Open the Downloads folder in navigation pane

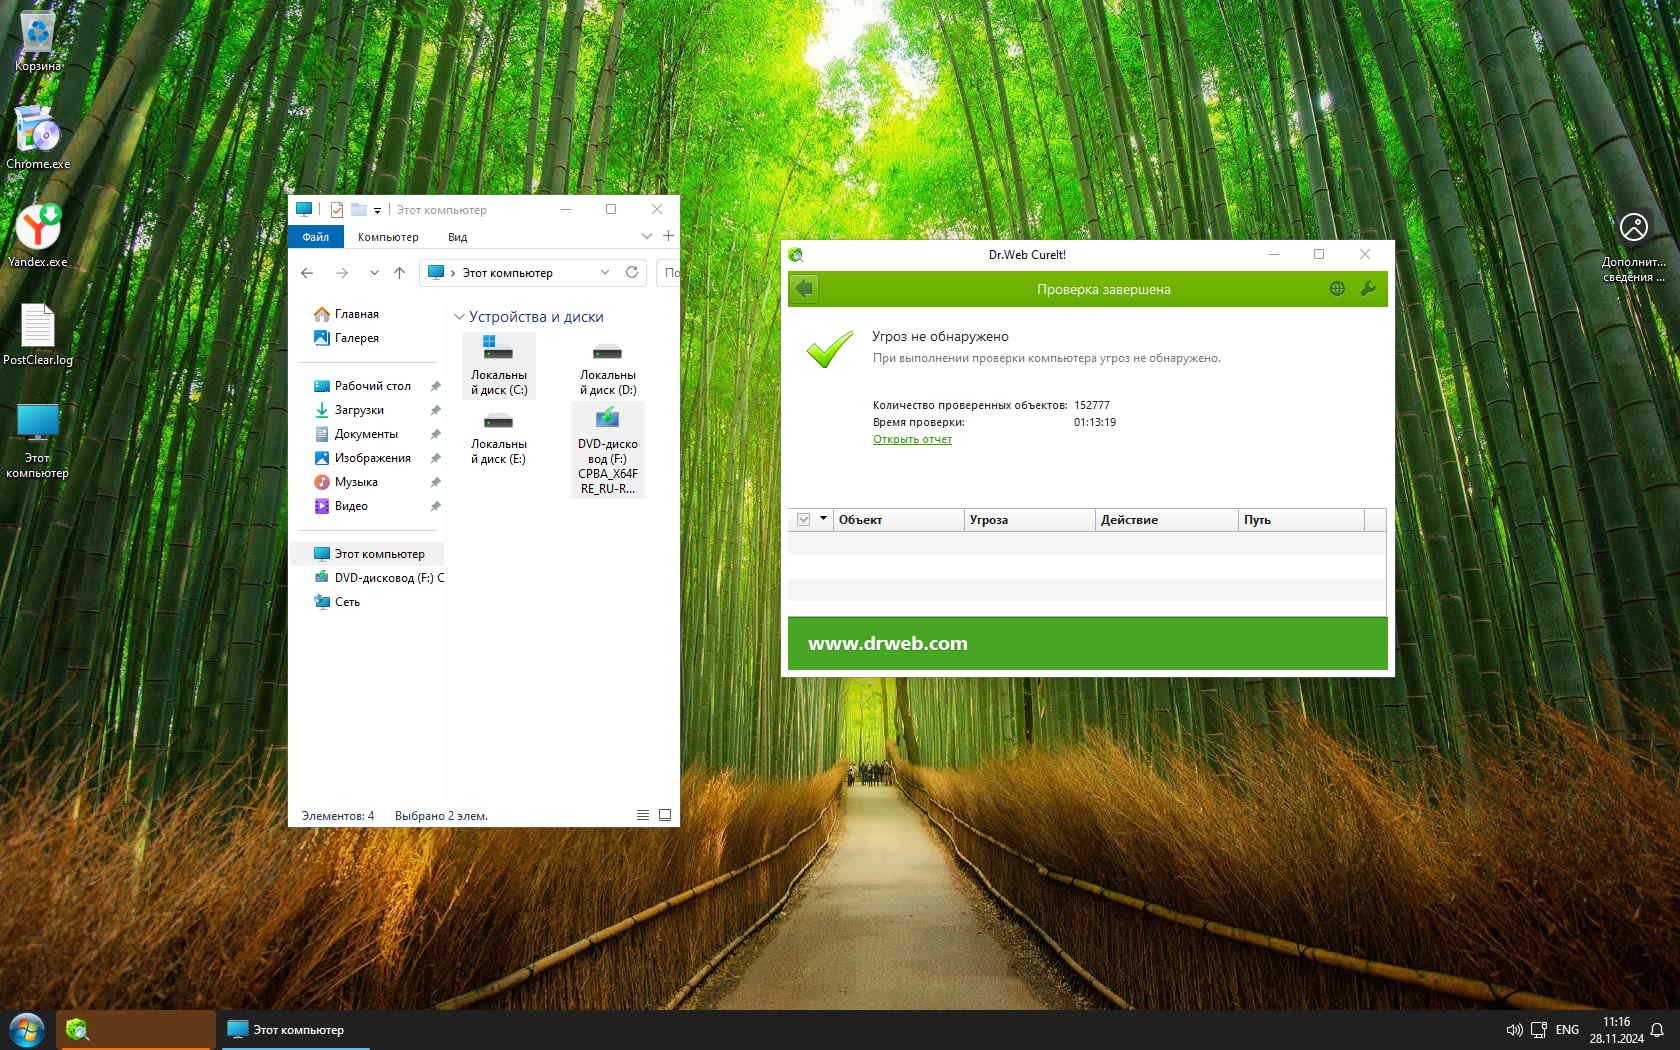(x=359, y=410)
